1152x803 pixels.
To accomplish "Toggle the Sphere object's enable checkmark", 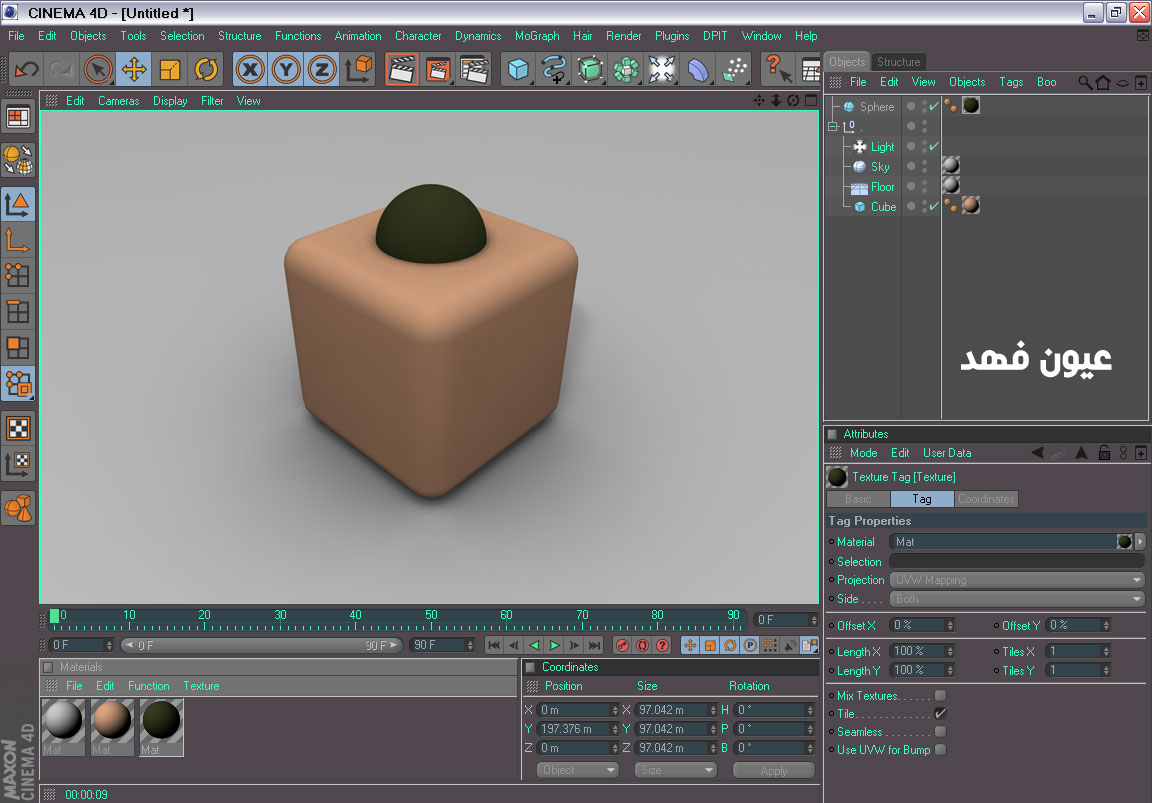I will pos(933,107).
